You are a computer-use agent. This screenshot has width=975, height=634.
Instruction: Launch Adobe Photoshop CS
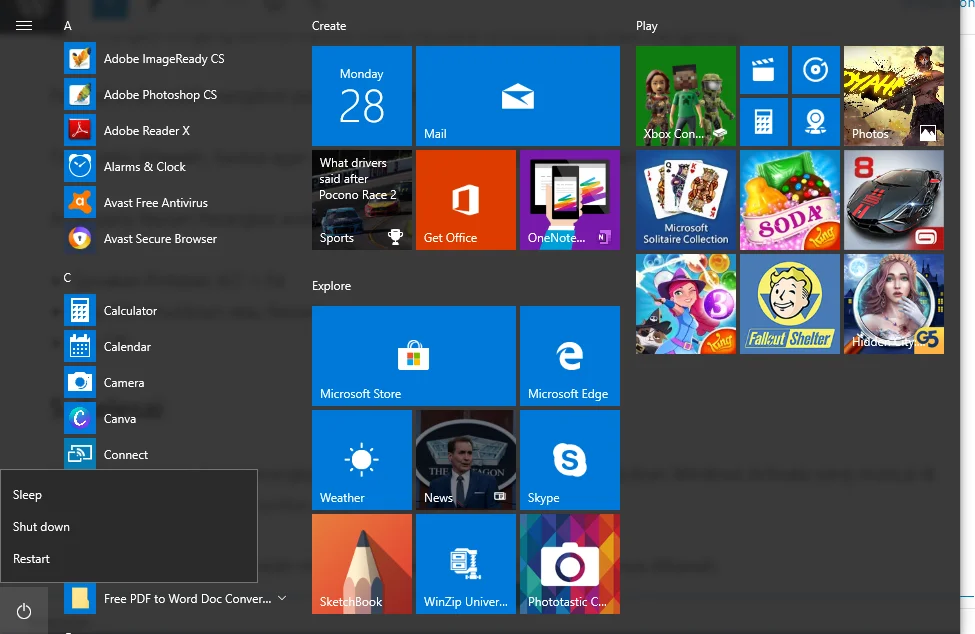(174, 94)
